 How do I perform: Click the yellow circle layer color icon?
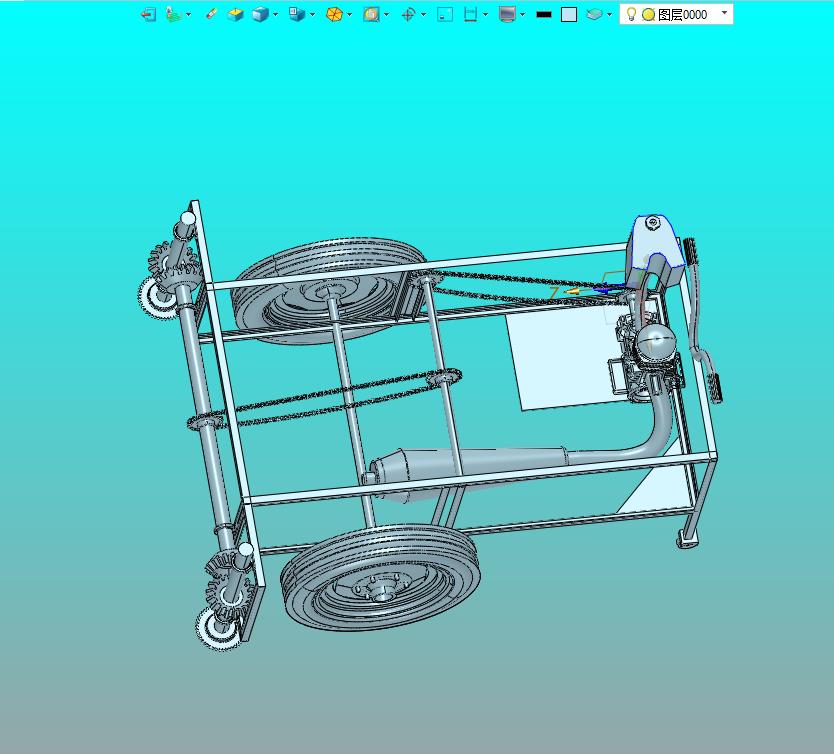pos(648,15)
